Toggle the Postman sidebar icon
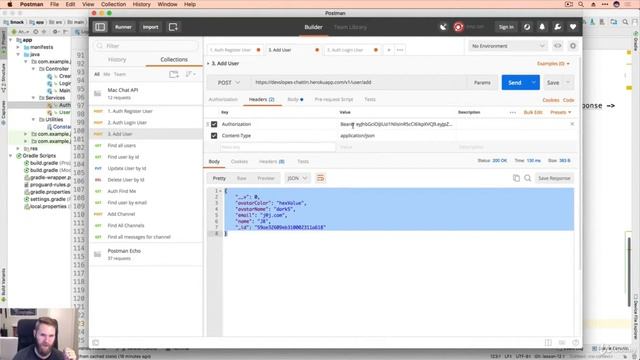Screen dimensions: 640x360 [x=100, y=27]
